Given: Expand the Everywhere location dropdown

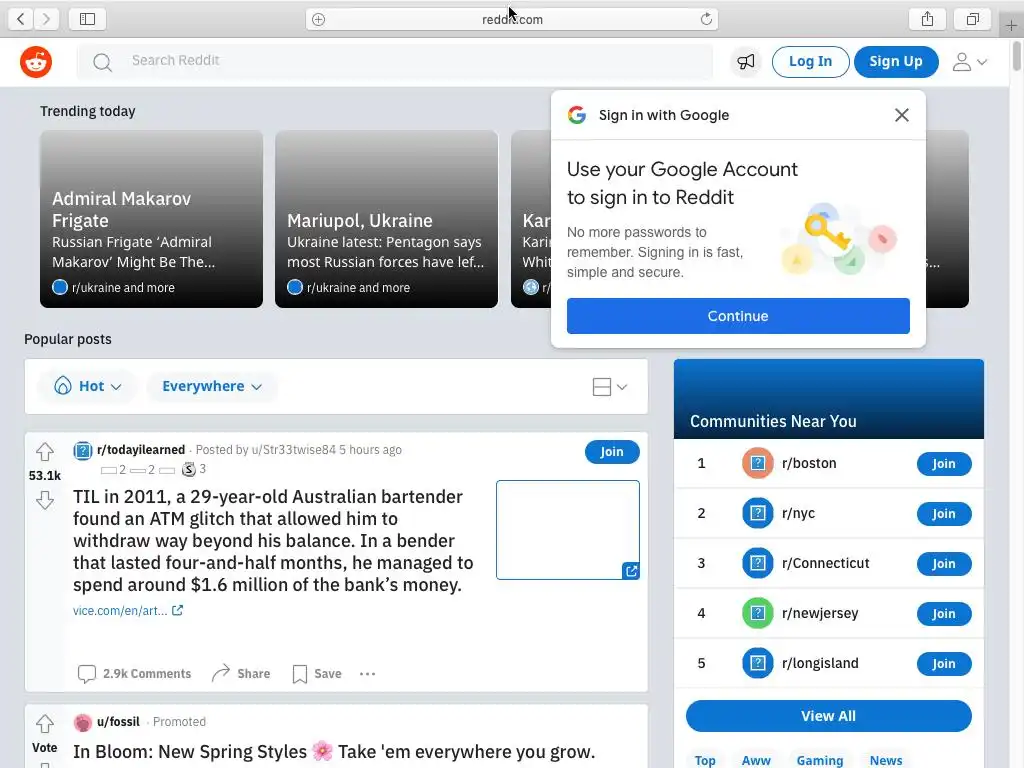Looking at the screenshot, I should [212, 386].
